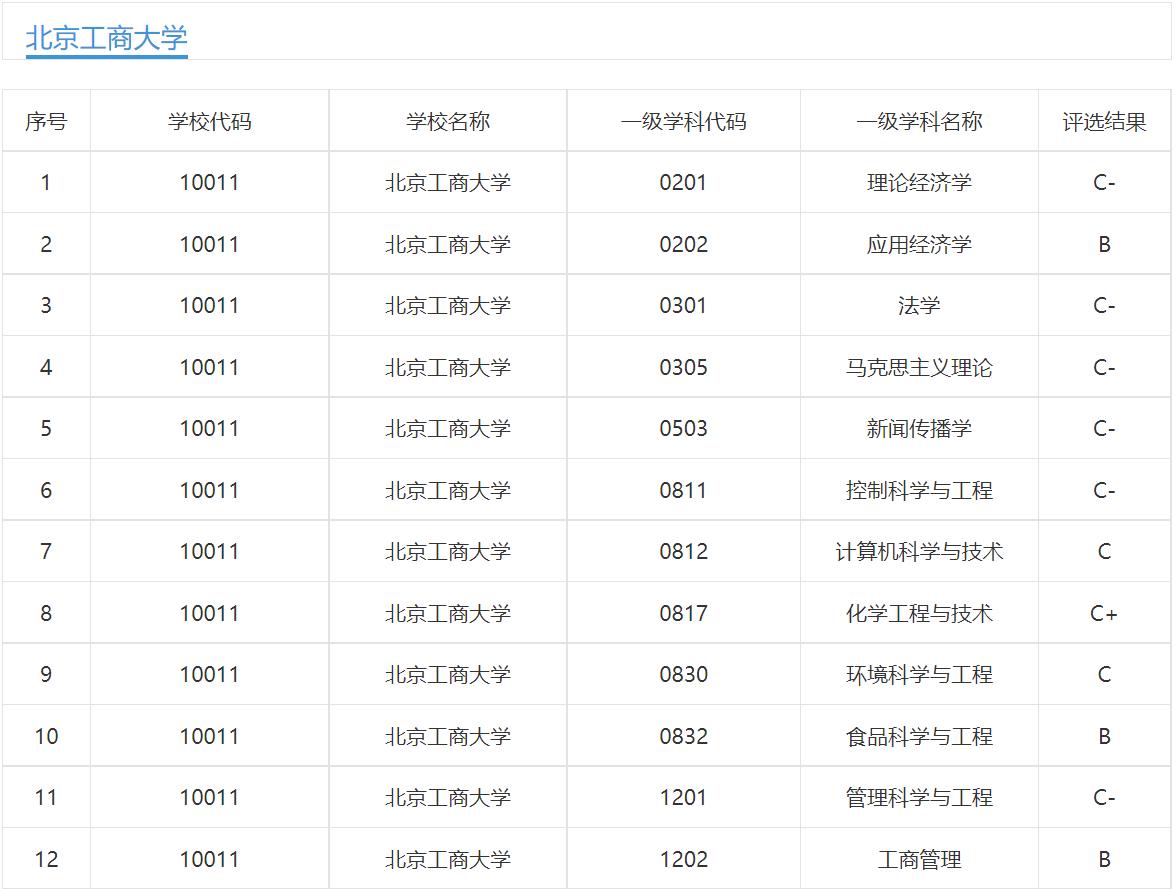Screen dimensions: 1176x889
Task: Click the C rating for 计算机科学与技术
Action: click(x=1105, y=551)
